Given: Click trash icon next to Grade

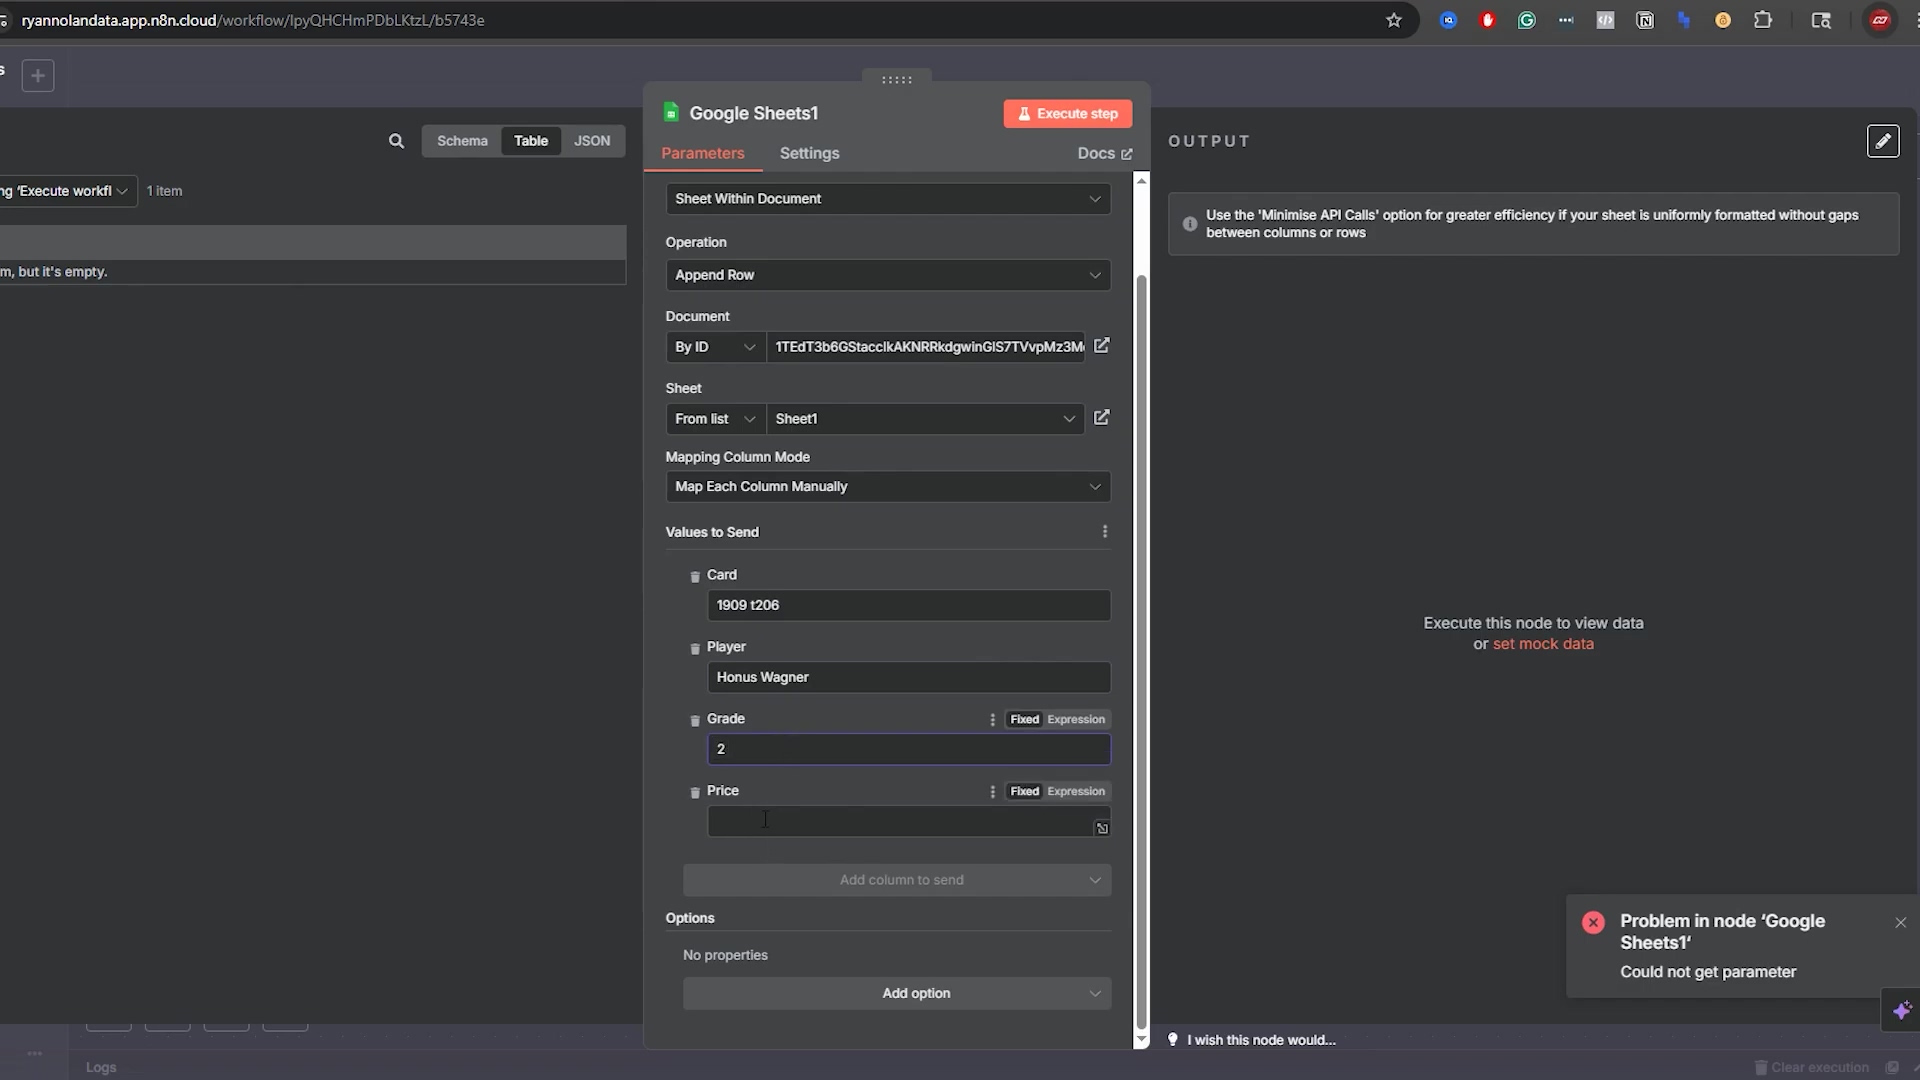Looking at the screenshot, I should [x=695, y=721].
